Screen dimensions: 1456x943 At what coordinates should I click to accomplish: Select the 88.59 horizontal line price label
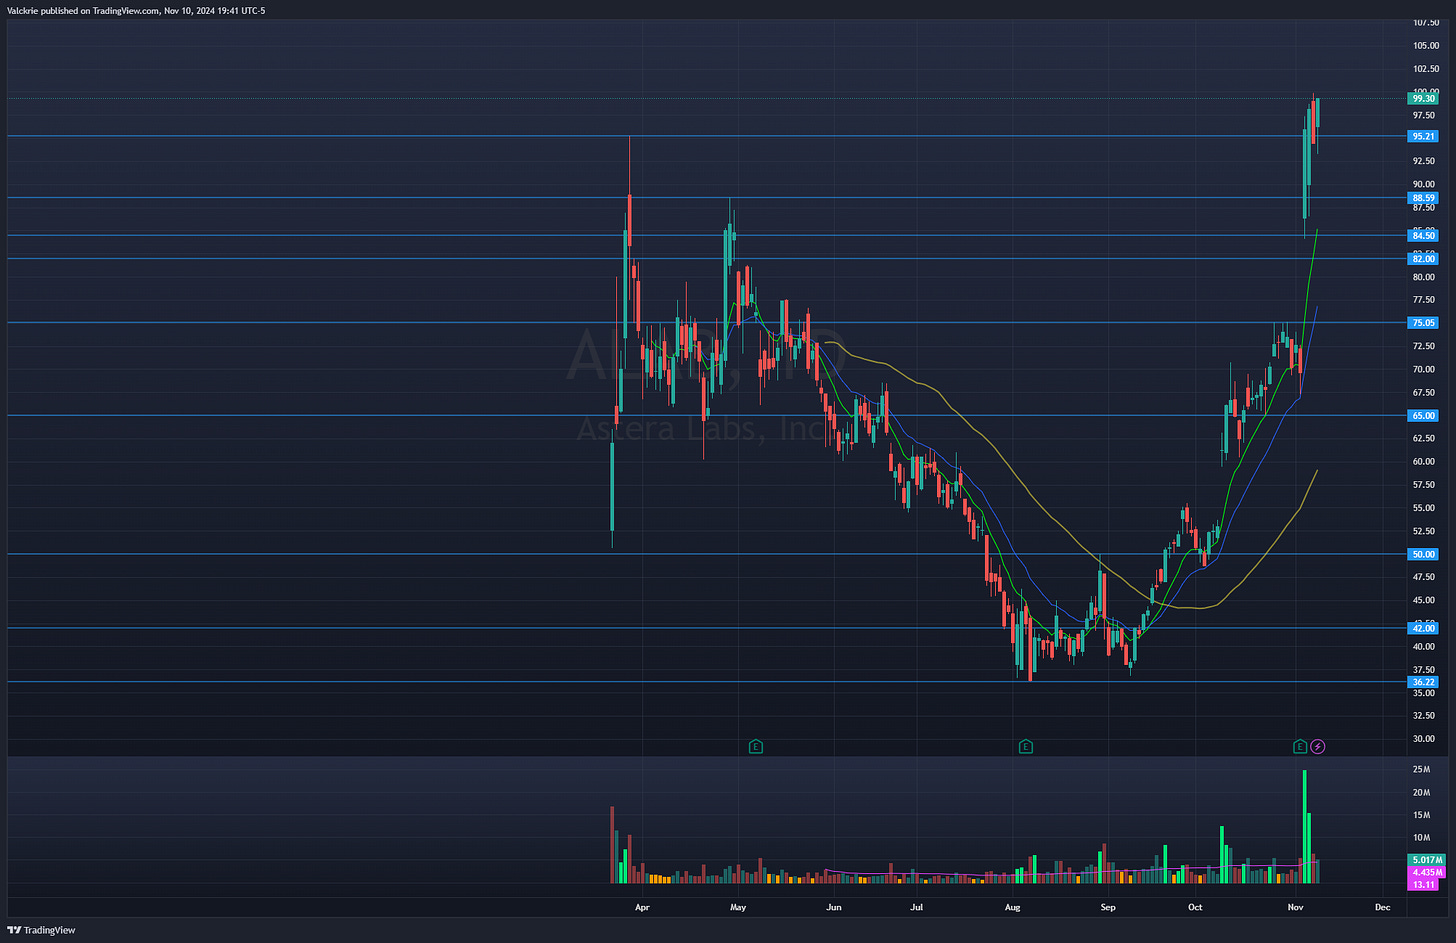click(x=1422, y=198)
